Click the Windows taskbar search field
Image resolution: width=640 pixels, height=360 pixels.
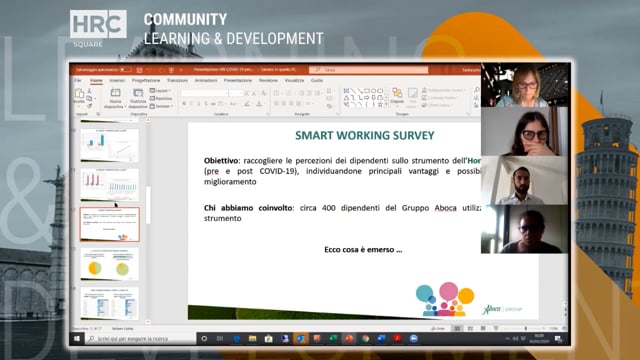(141, 338)
